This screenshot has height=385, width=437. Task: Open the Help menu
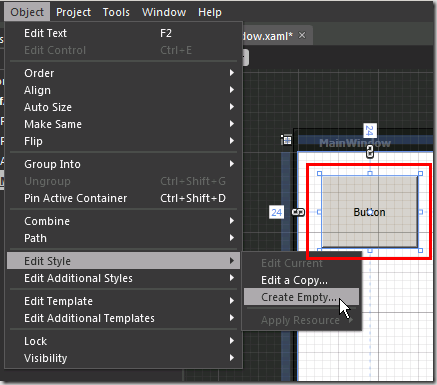[210, 12]
